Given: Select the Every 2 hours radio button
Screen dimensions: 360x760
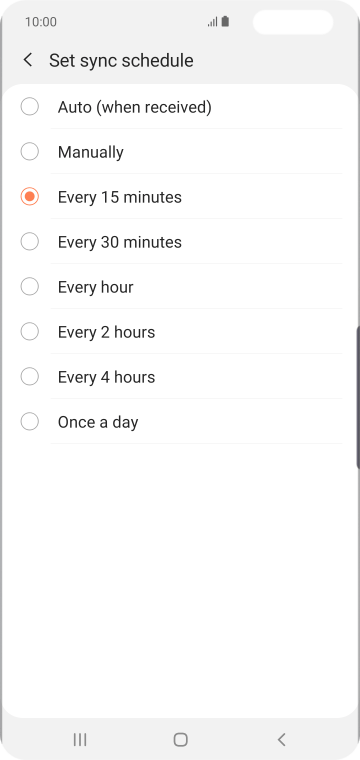Looking at the screenshot, I should tap(30, 332).
